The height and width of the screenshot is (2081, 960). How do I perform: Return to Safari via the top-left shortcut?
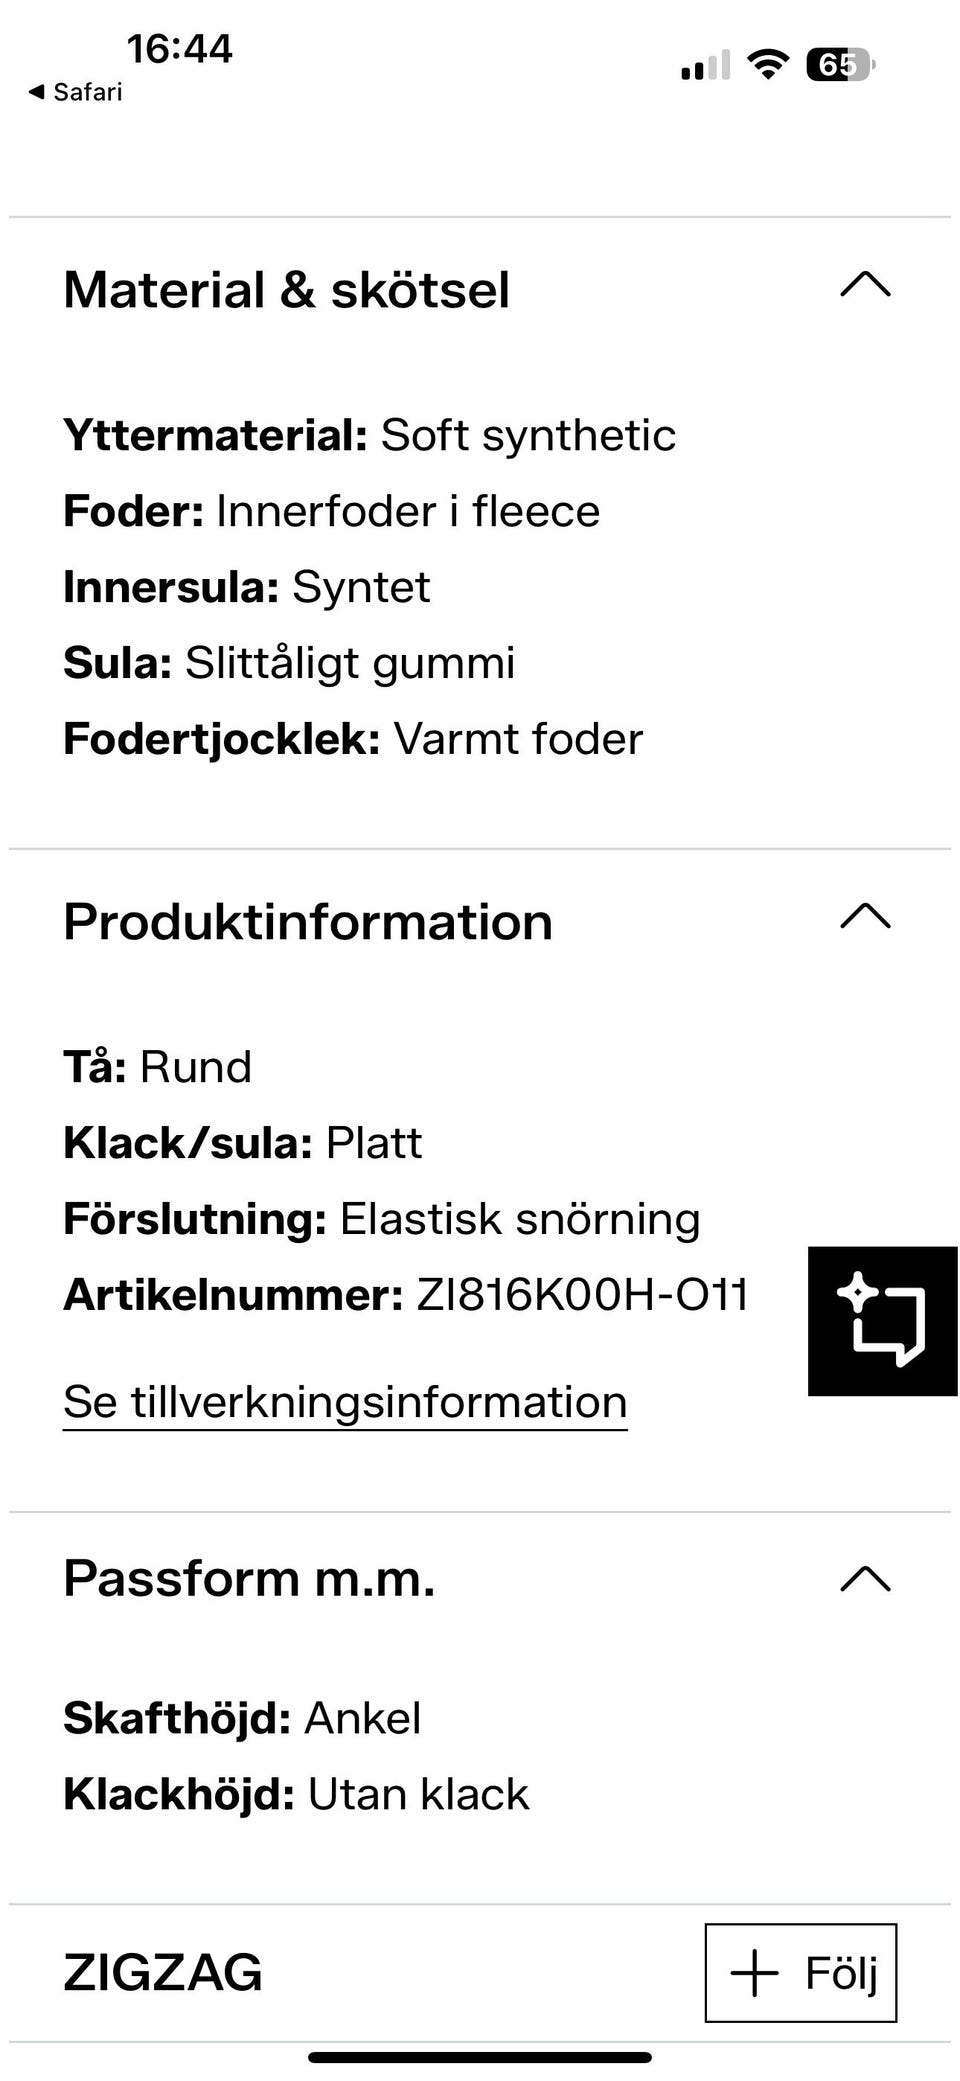click(x=70, y=91)
